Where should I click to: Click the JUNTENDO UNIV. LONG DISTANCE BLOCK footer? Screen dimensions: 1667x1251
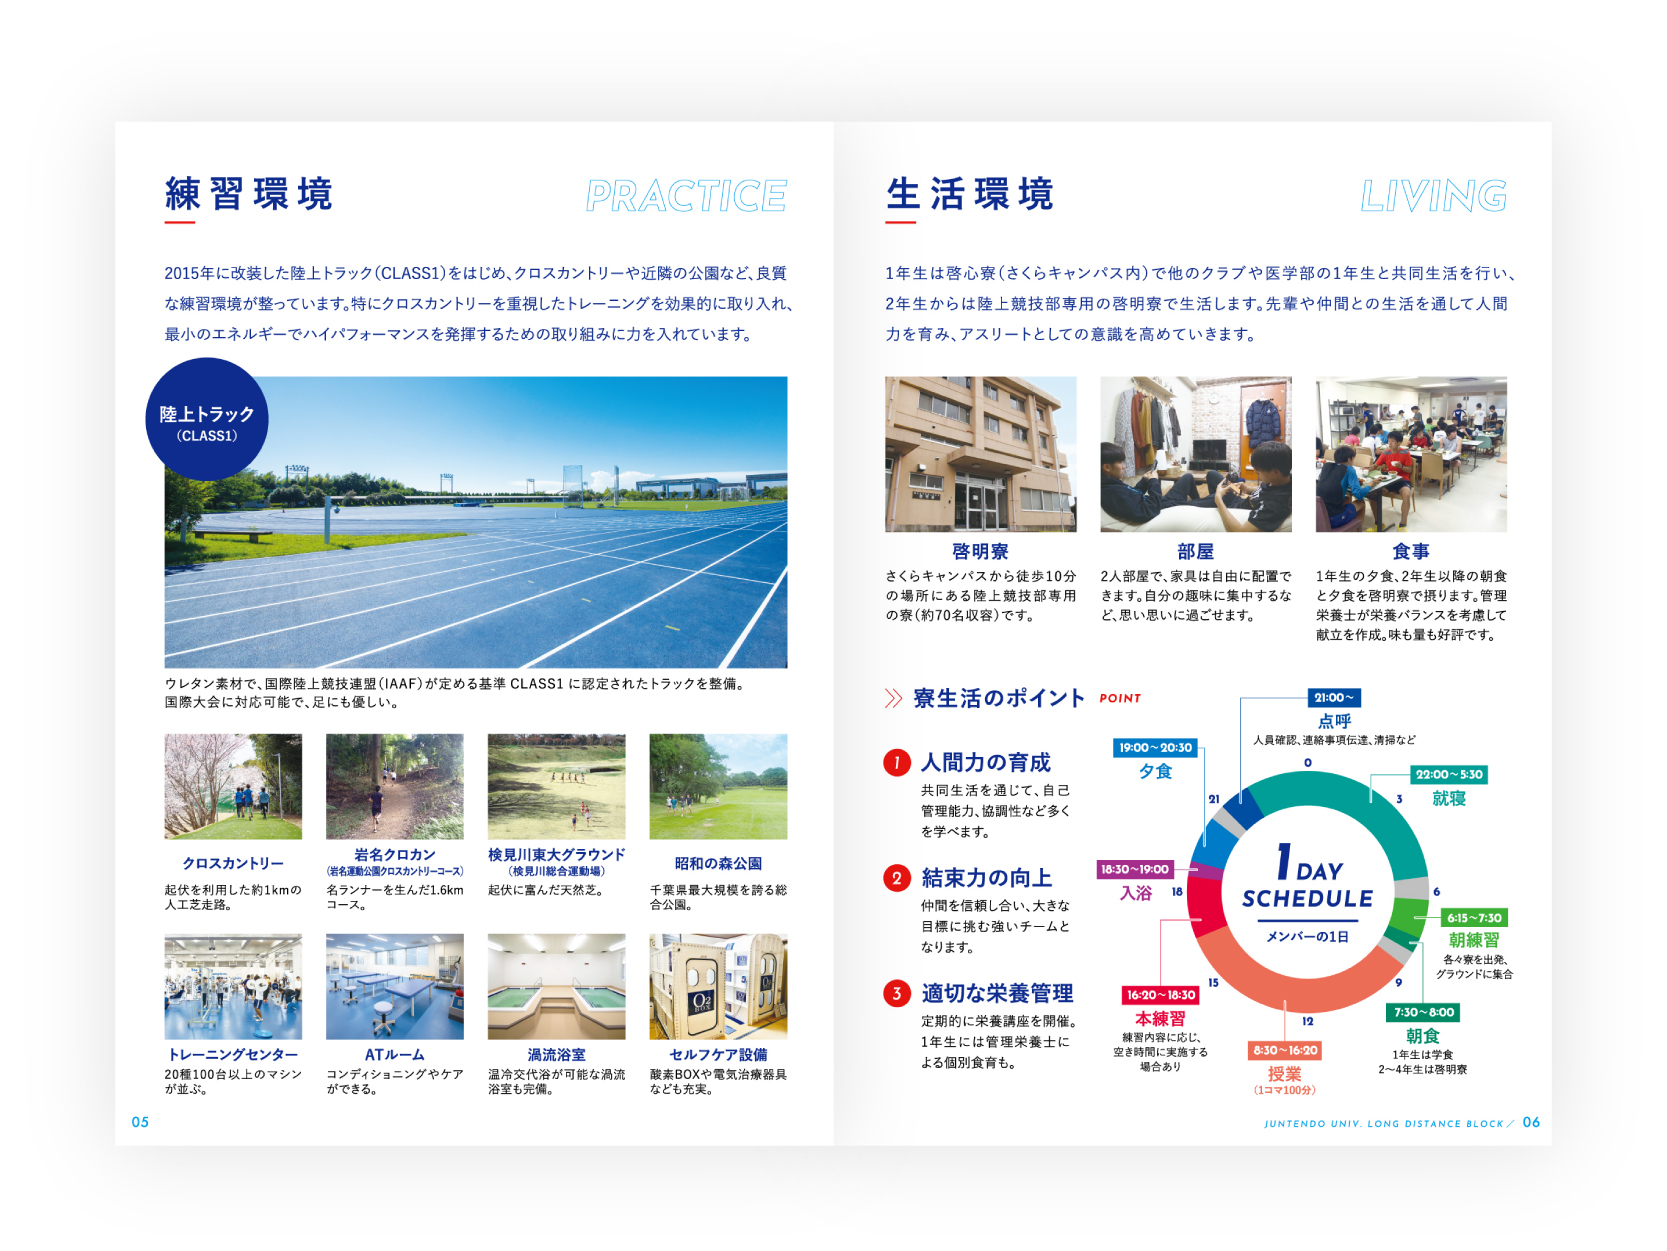1384,1124
